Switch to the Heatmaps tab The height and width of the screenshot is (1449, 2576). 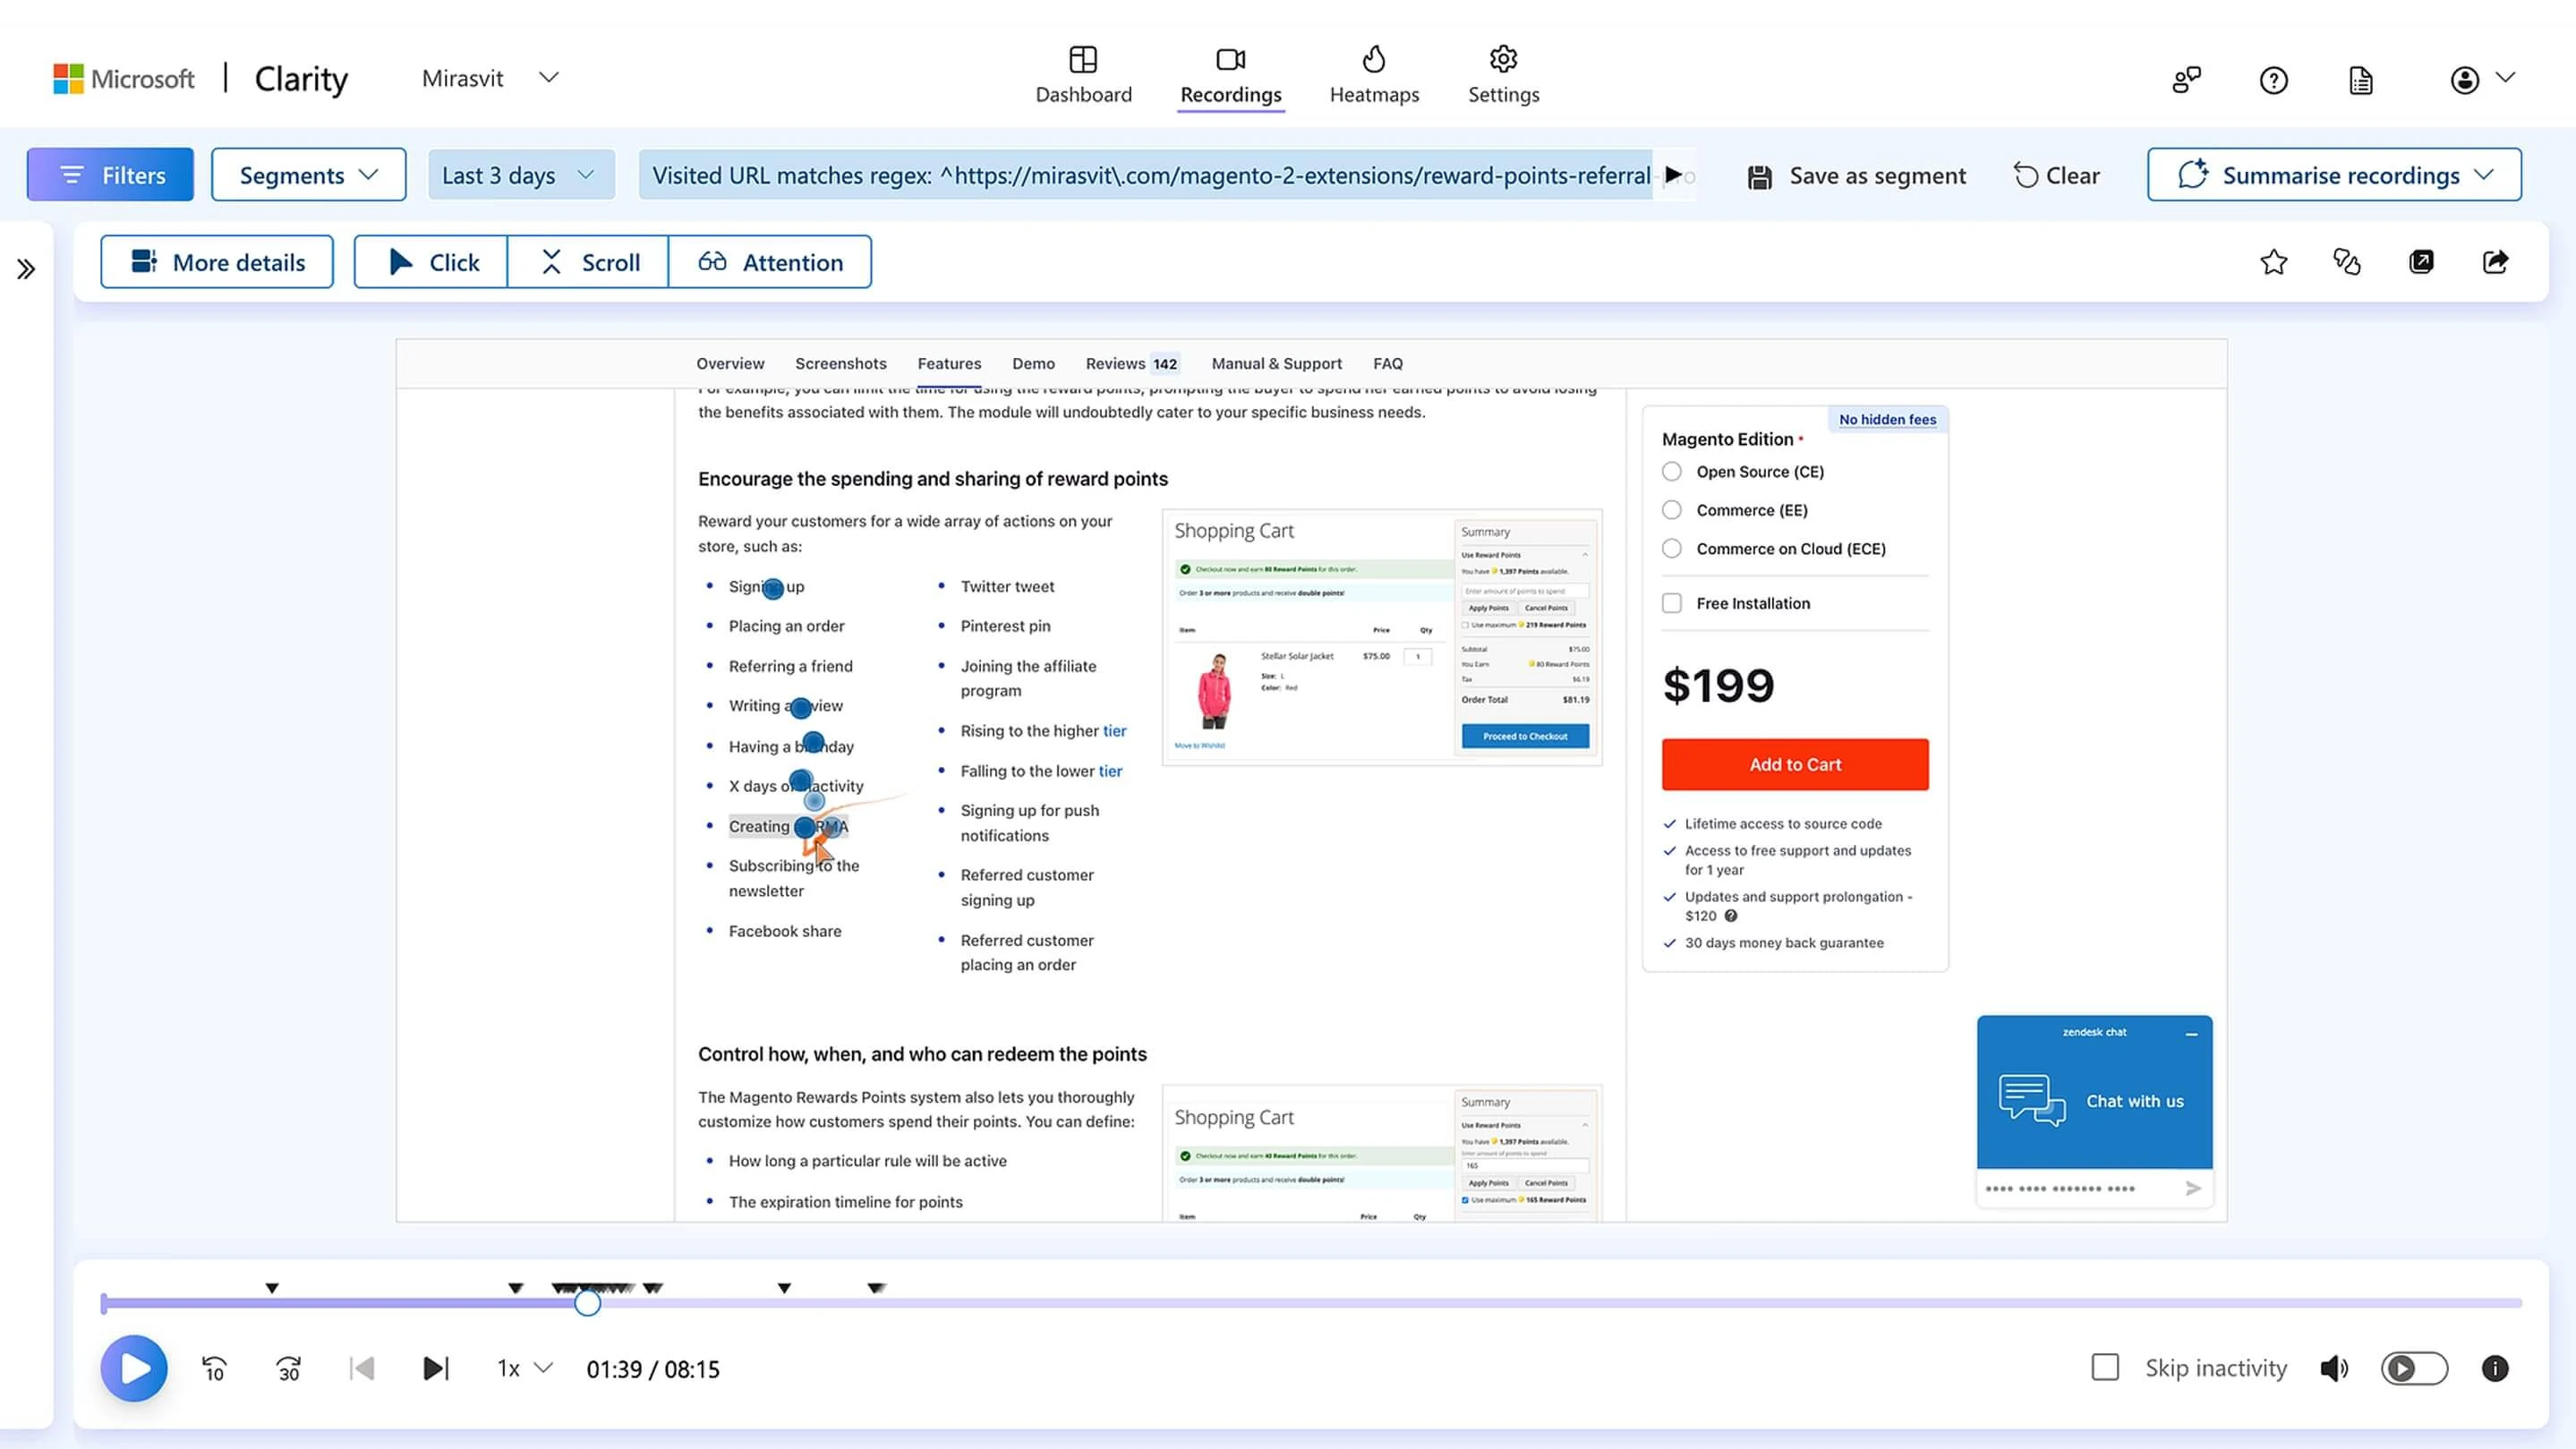pos(1373,76)
